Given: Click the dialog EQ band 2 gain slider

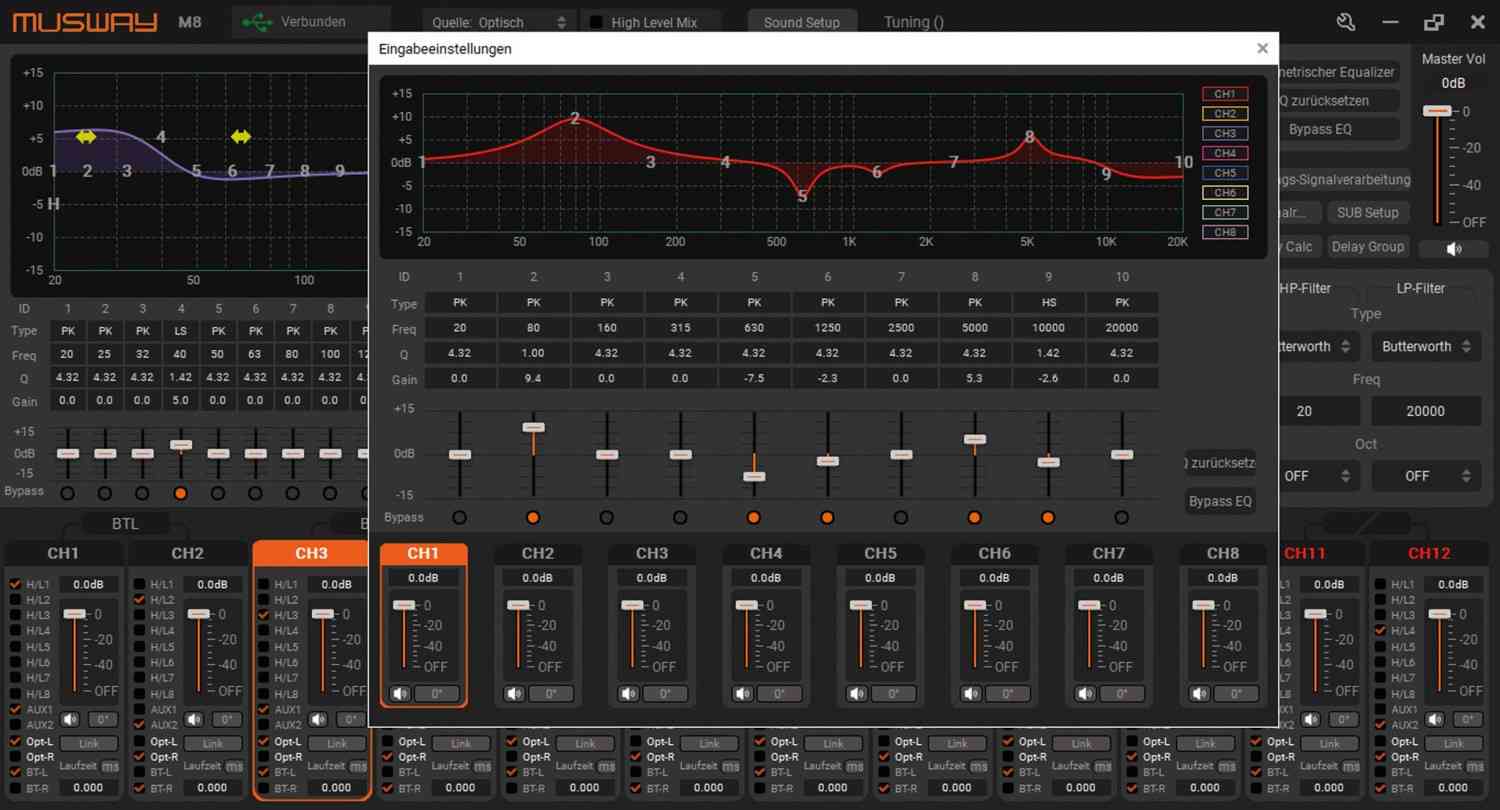Looking at the screenshot, I should (533, 428).
